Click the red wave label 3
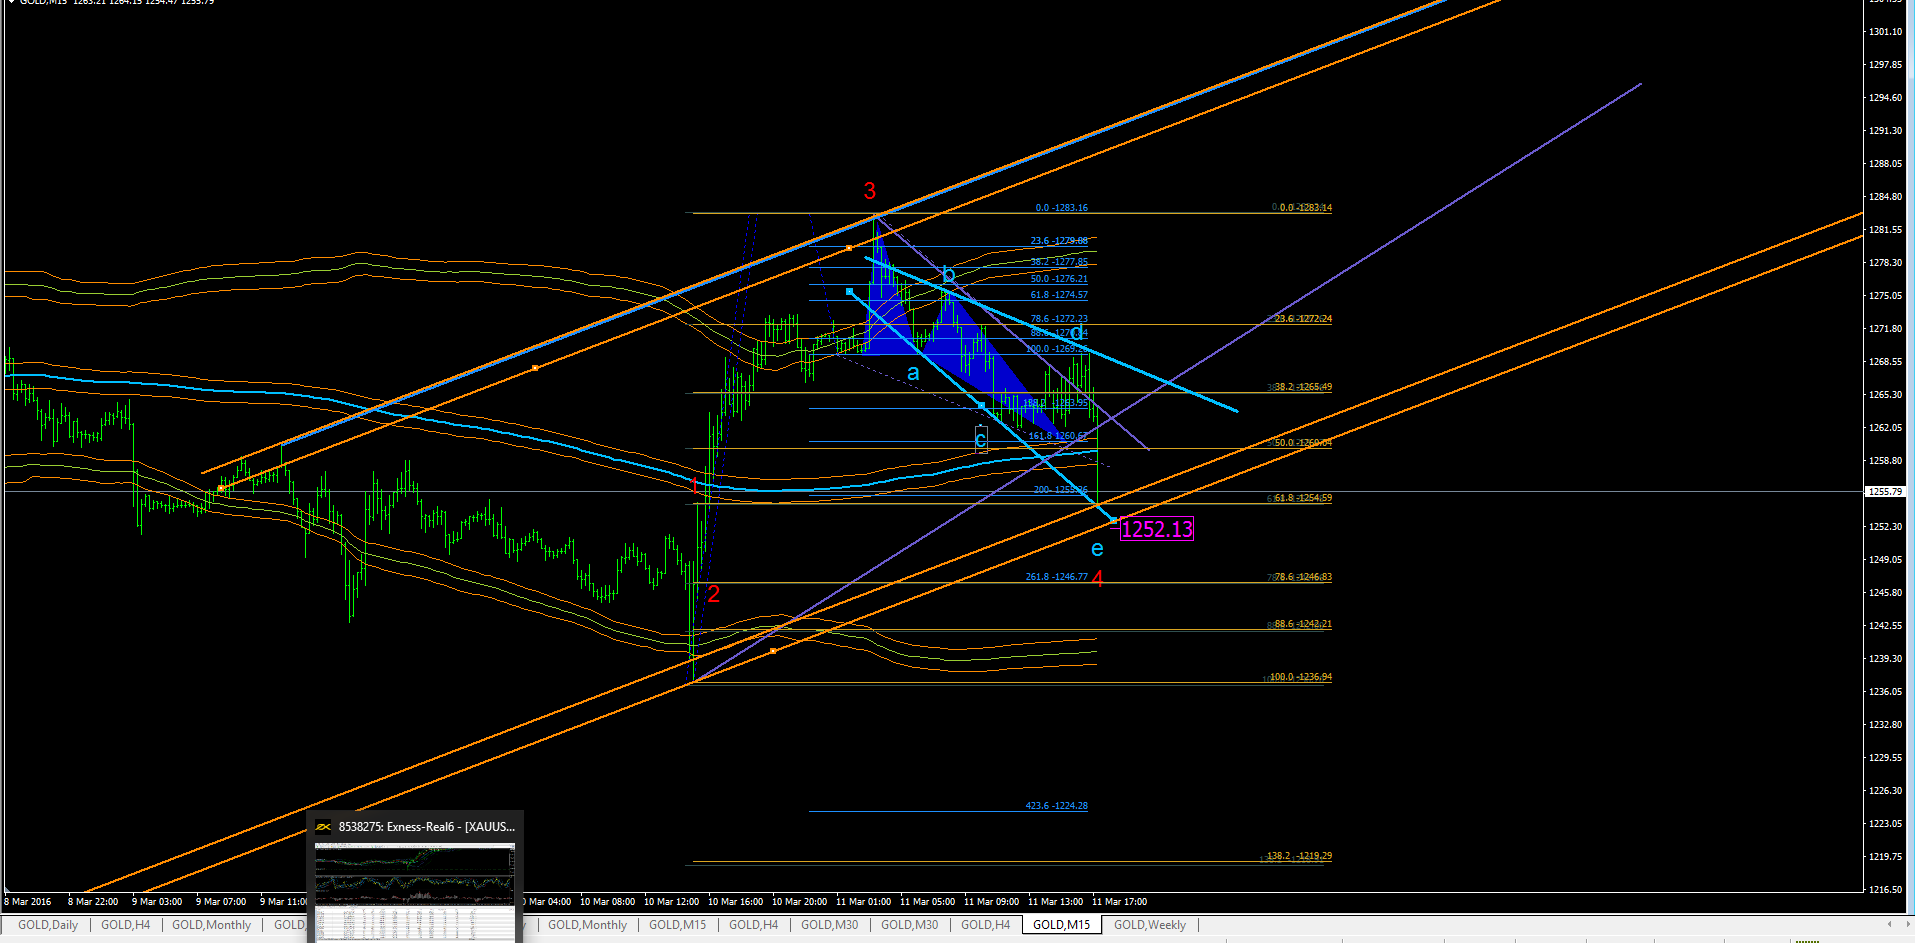 tap(869, 191)
